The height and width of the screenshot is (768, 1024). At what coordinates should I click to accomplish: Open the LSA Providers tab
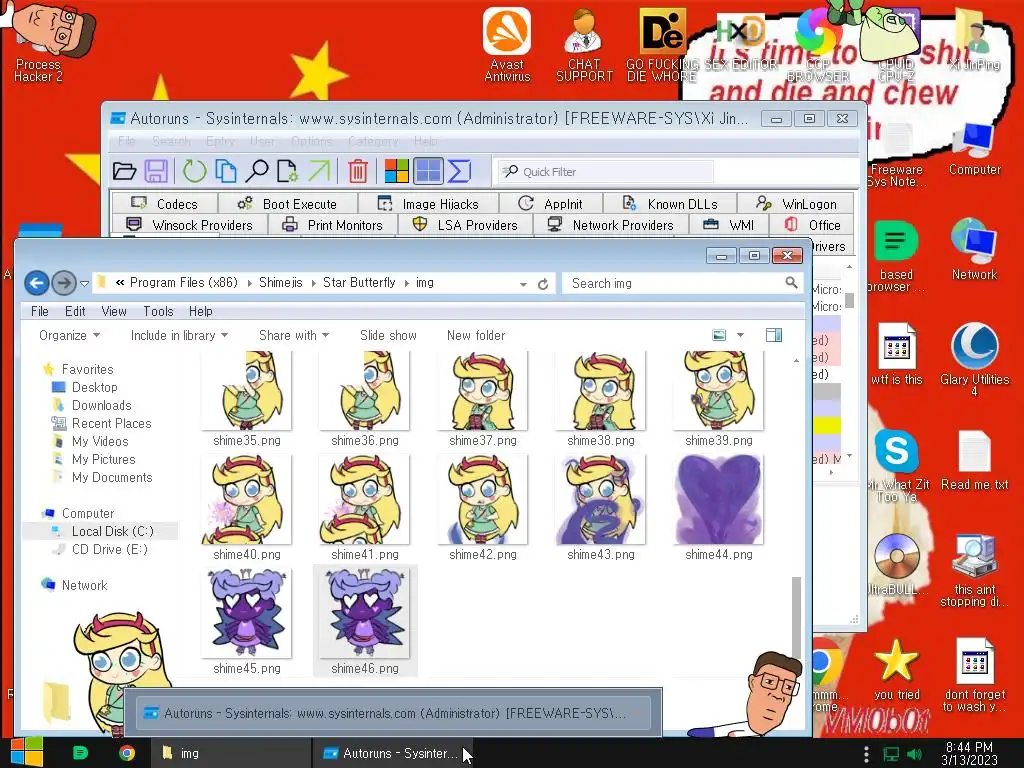pos(465,225)
